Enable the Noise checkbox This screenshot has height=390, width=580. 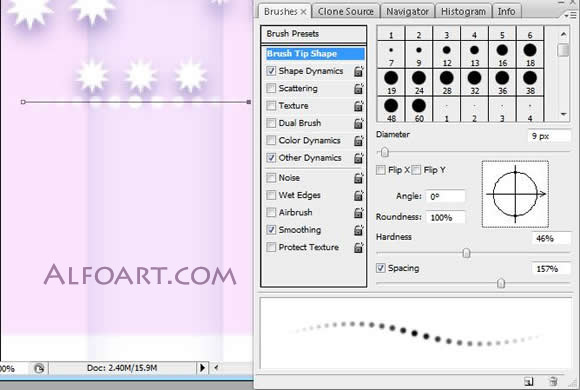point(271,178)
